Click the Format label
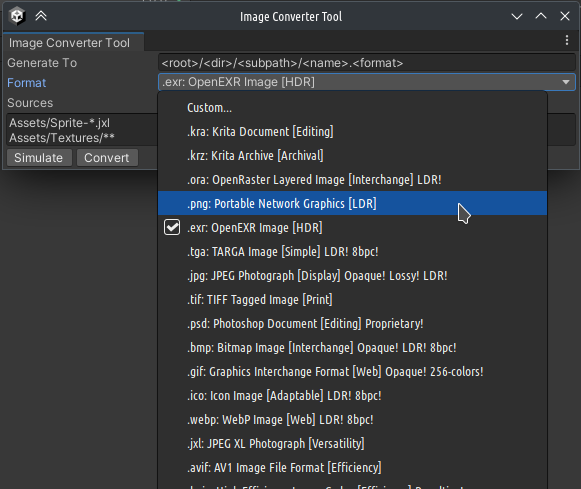This screenshot has height=489, width=581. tap(27, 83)
